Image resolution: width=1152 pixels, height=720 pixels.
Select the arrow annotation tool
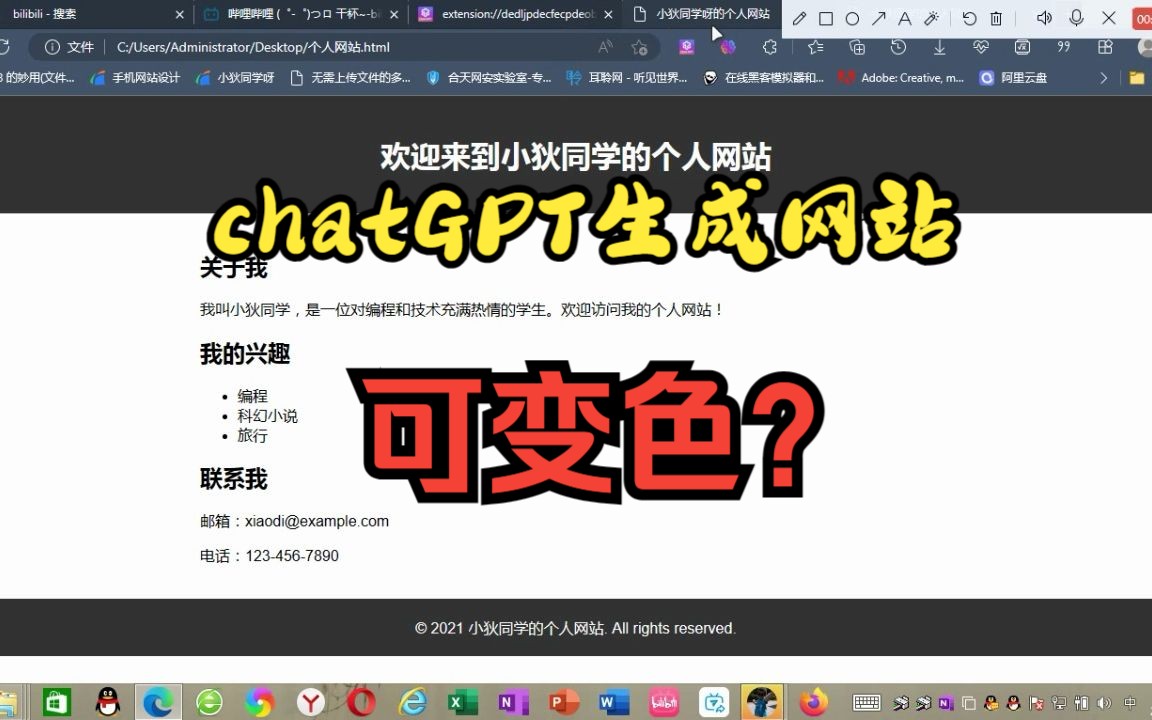coord(879,18)
